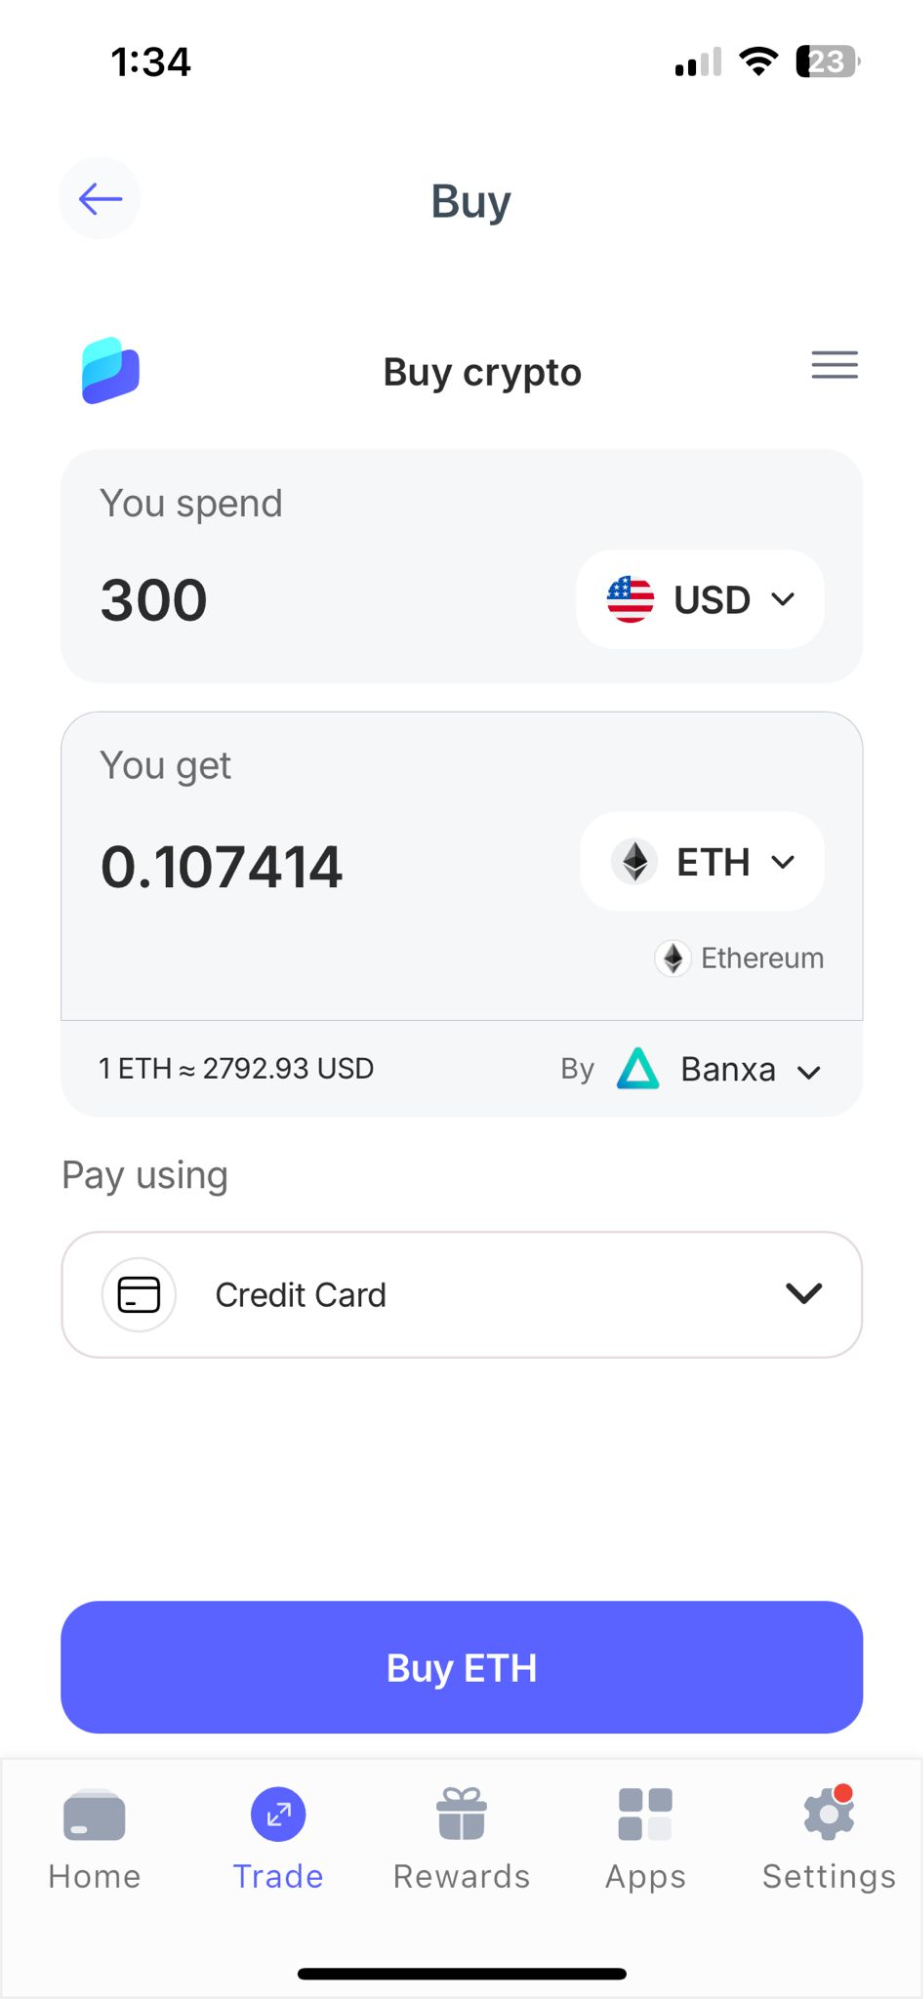Open the Apps tab
The image size is (924, 1999).
[645, 1840]
